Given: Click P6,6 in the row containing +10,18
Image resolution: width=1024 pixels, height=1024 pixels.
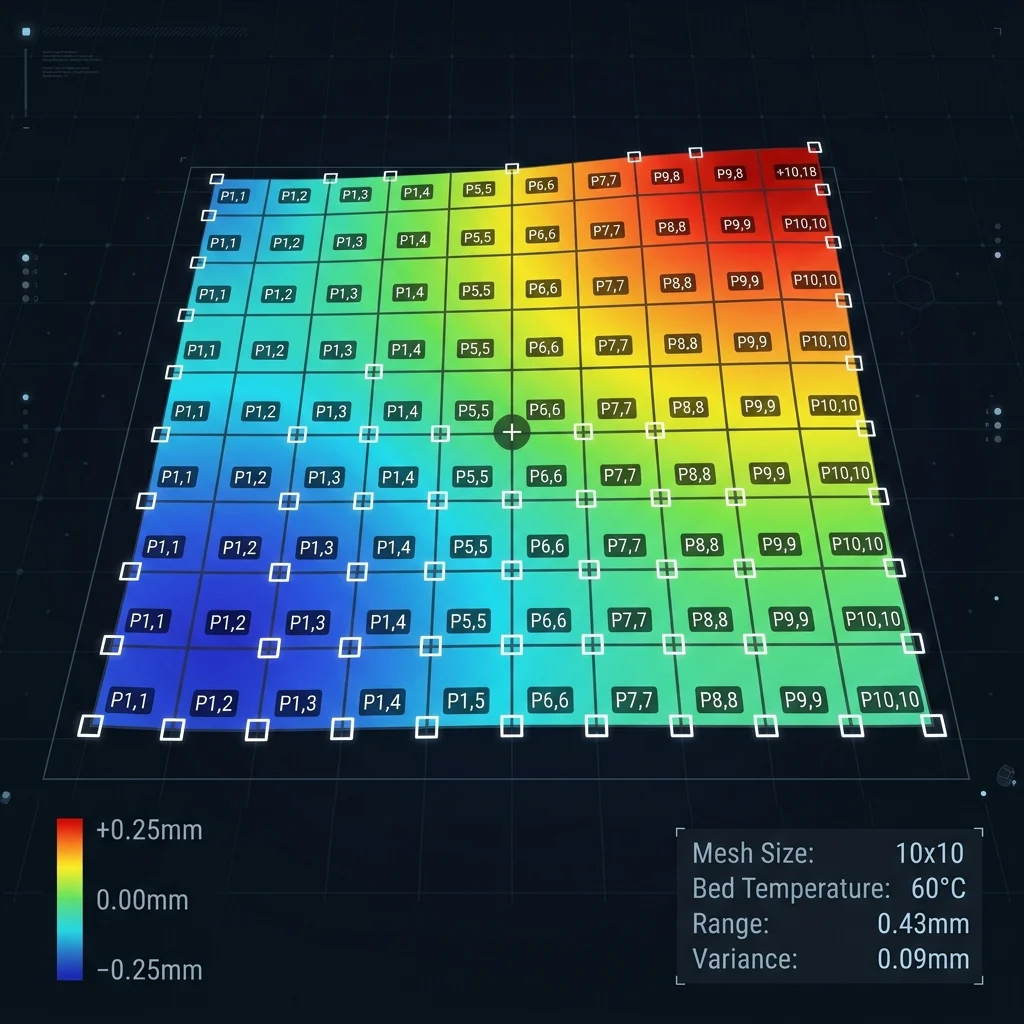Looking at the screenshot, I should click(x=541, y=185).
